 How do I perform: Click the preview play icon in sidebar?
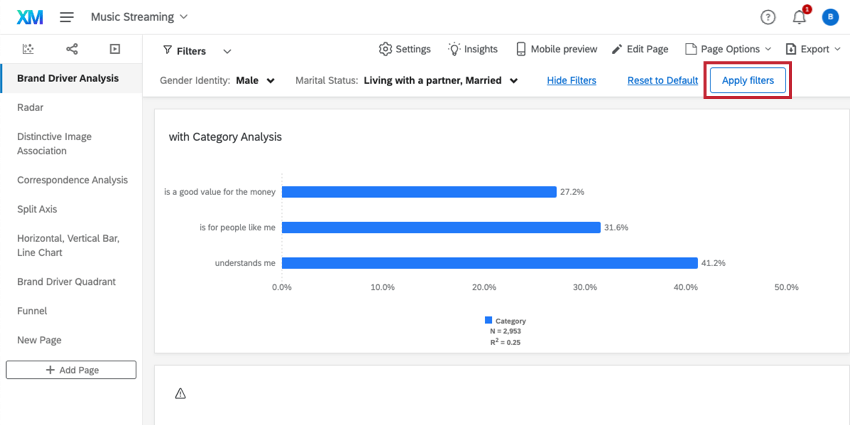click(115, 49)
